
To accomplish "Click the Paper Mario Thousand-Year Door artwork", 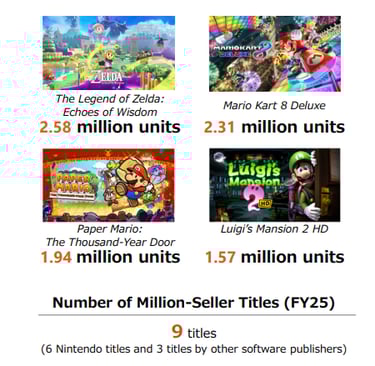I will (109, 185).
